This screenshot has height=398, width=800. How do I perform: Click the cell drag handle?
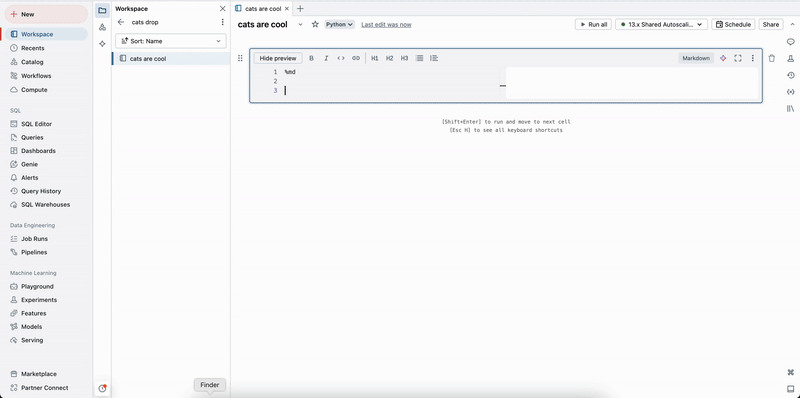(240, 58)
